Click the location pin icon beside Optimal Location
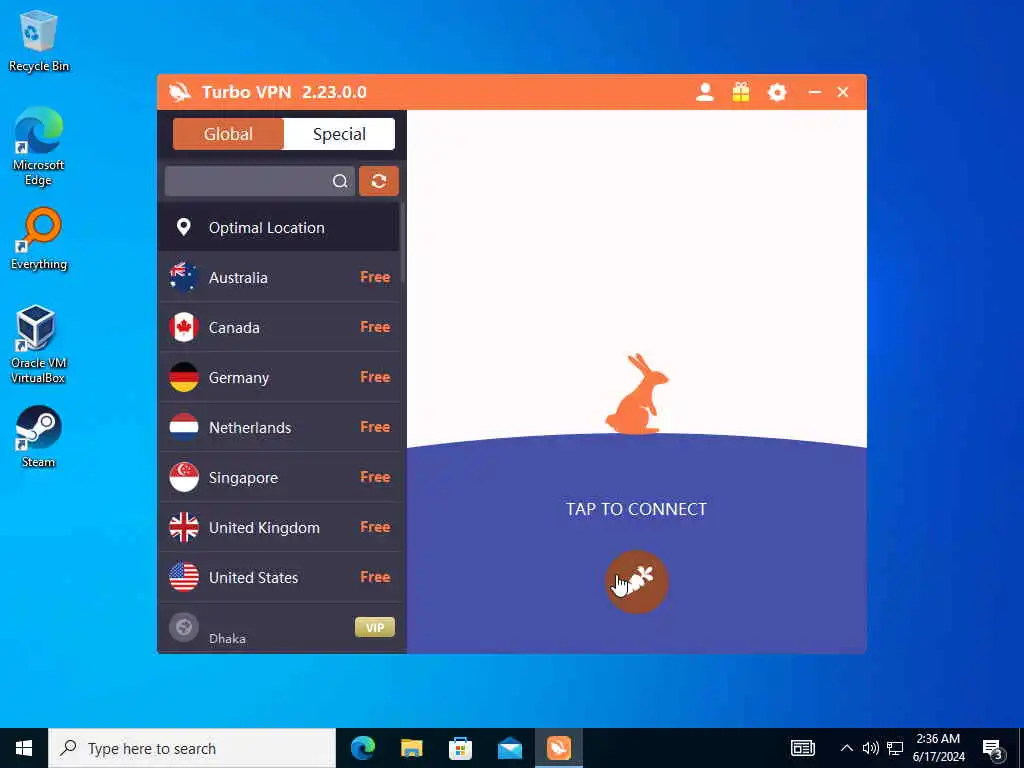Image resolution: width=1024 pixels, height=768 pixels. 184,227
